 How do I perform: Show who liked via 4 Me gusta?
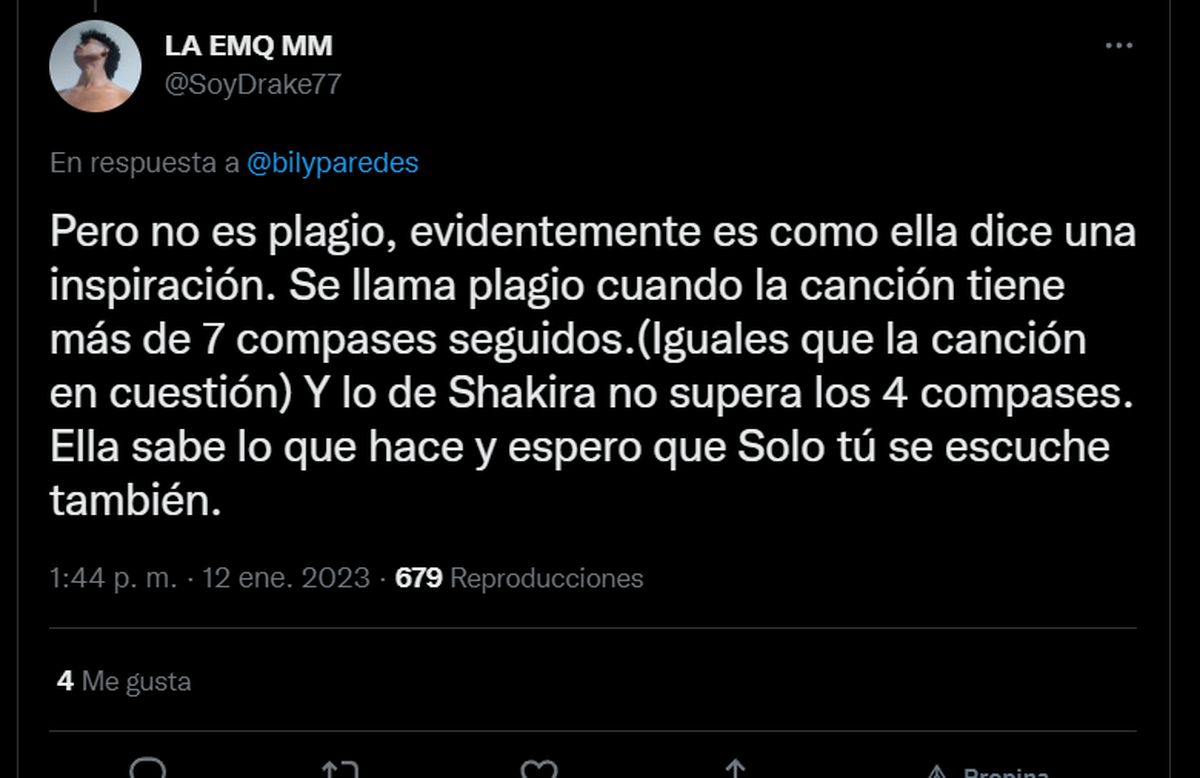pyautogui.click(x=124, y=682)
